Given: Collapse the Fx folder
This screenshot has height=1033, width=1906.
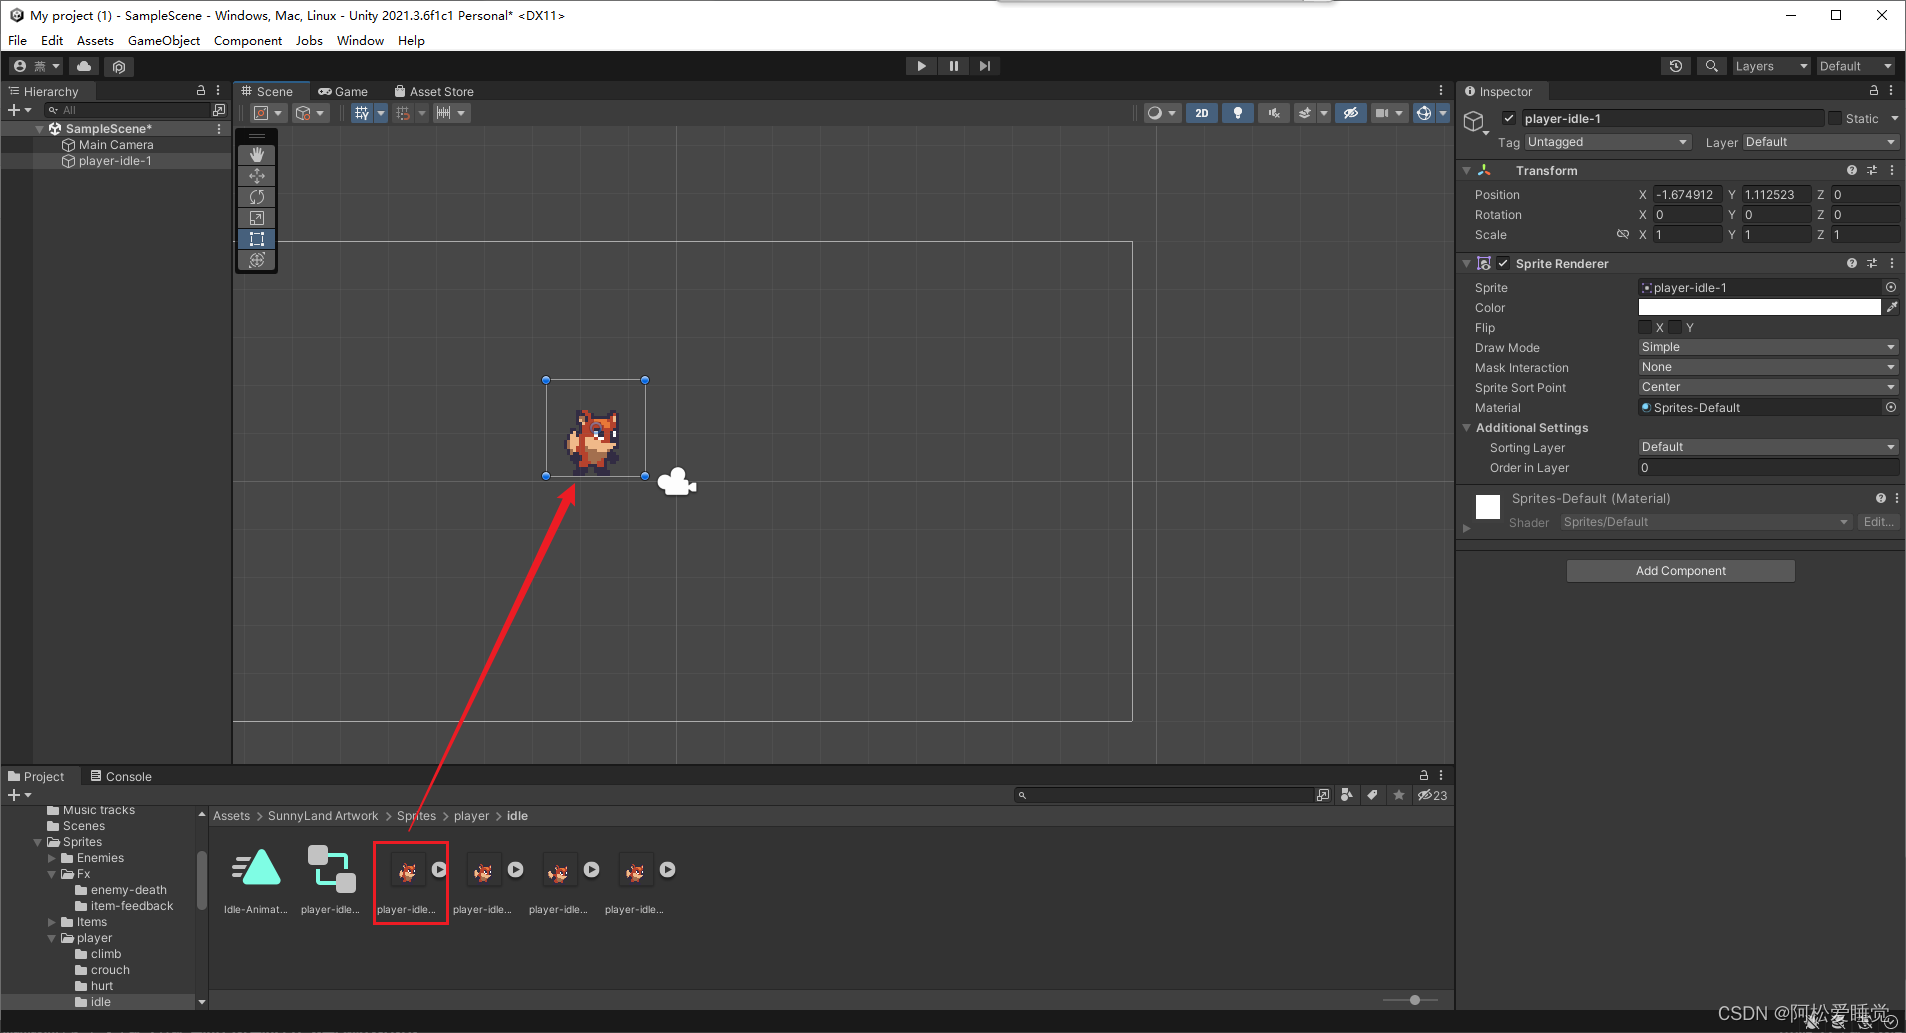Looking at the screenshot, I should pos(52,874).
